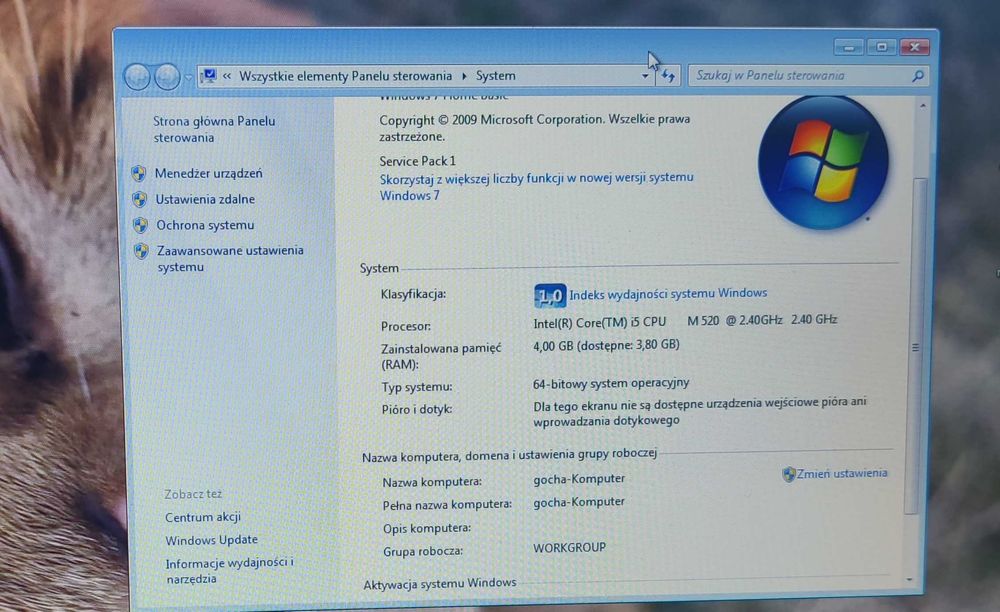Open the address bar history dropdown arrow
1000x612 pixels.
pyautogui.click(x=645, y=76)
